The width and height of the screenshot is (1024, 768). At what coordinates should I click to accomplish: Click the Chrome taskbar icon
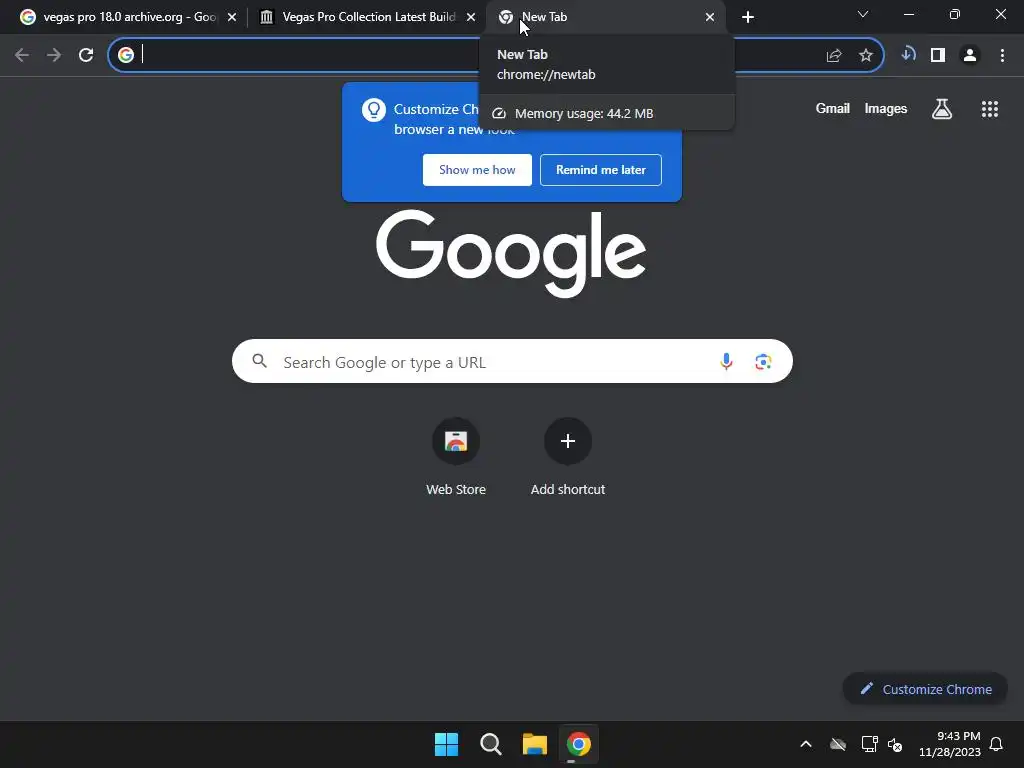coord(579,744)
